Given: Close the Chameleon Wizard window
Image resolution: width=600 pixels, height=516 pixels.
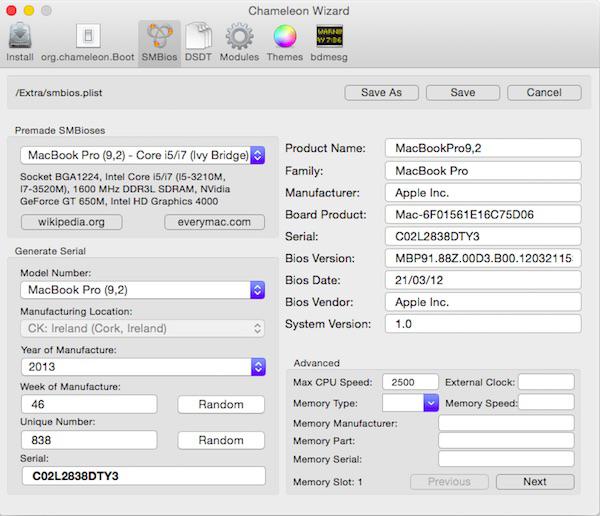Looking at the screenshot, I should [x=11, y=10].
